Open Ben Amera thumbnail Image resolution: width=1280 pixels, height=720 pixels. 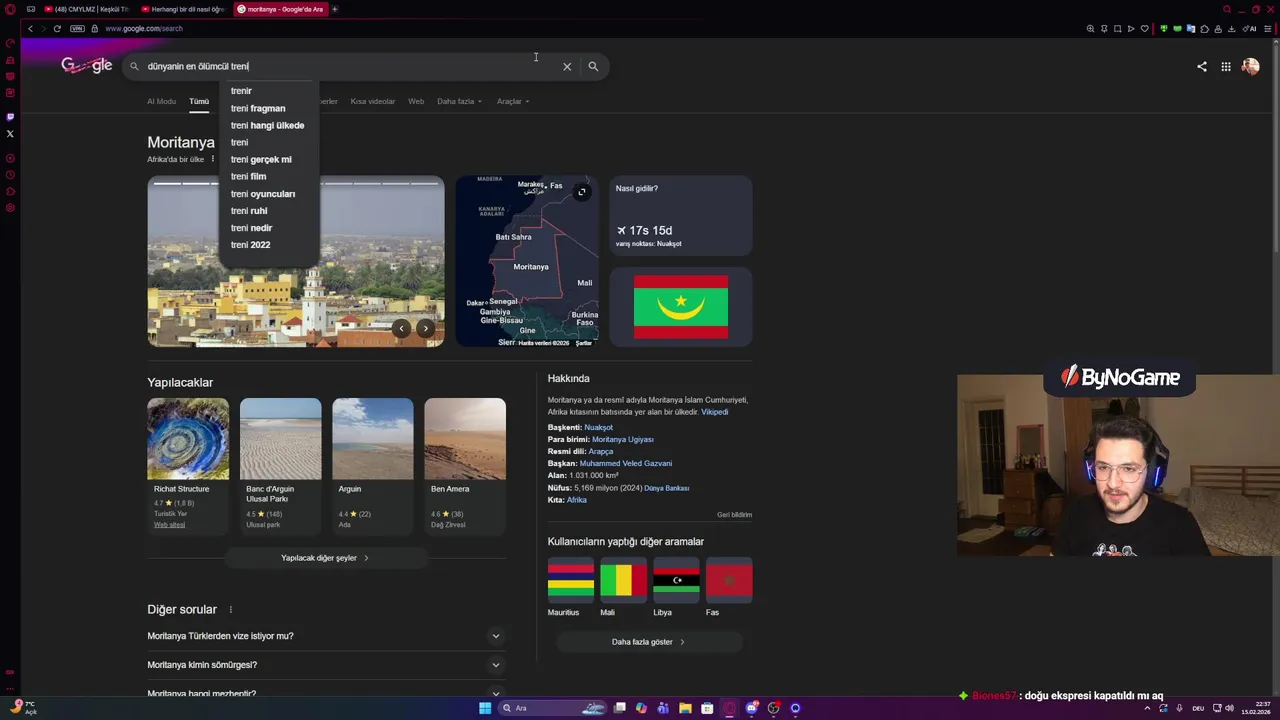coord(465,439)
